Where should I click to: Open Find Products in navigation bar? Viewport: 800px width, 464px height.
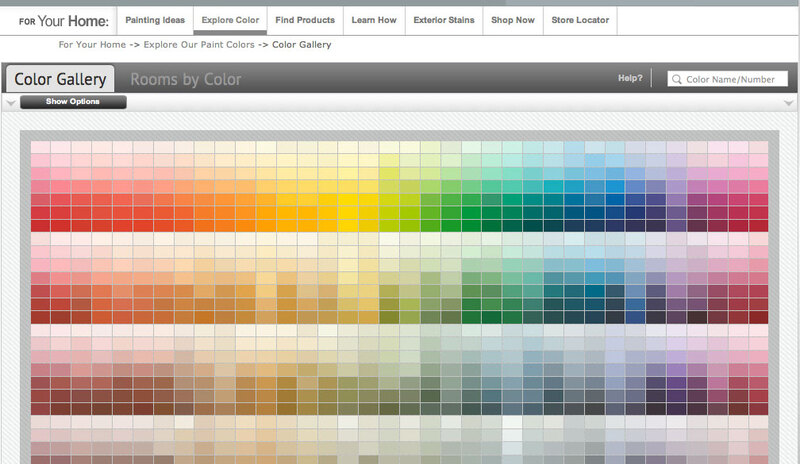[305, 20]
